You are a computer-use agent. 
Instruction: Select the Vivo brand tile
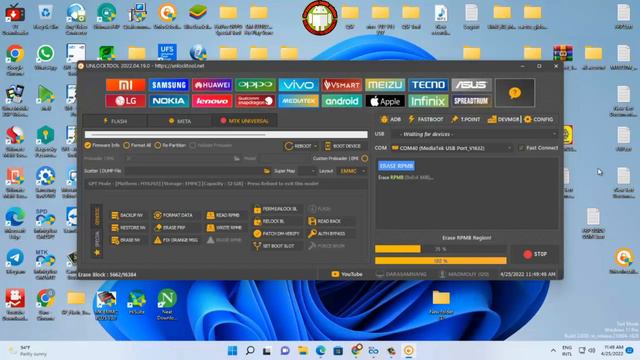click(298, 85)
